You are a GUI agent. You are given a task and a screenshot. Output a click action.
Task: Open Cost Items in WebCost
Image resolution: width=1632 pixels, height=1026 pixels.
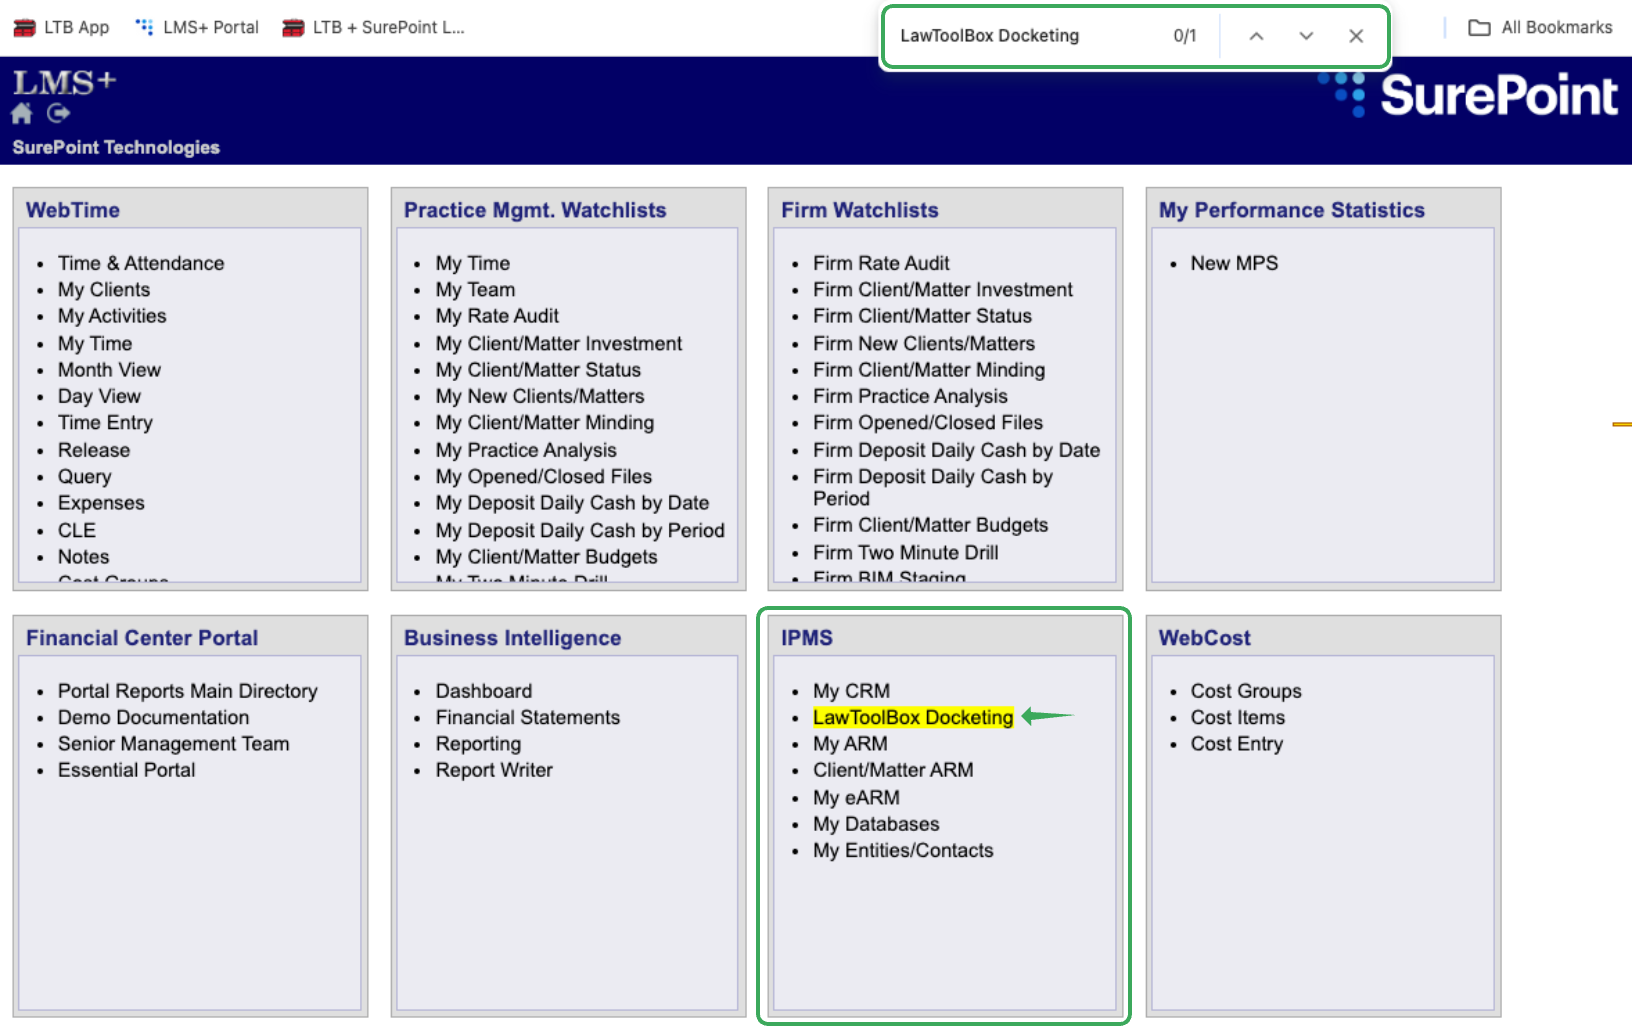(1238, 717)
